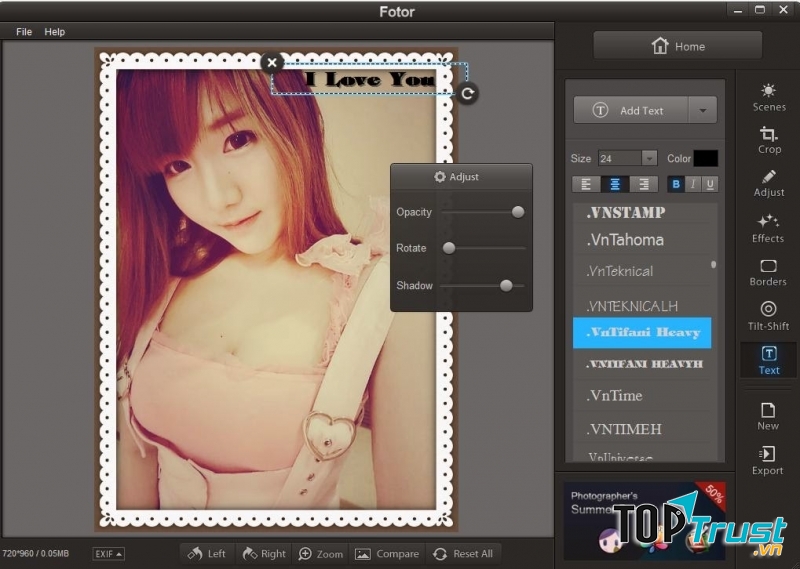Click the Home button
The height and width of the screenshot is (569, 800).
click(677, 46)
